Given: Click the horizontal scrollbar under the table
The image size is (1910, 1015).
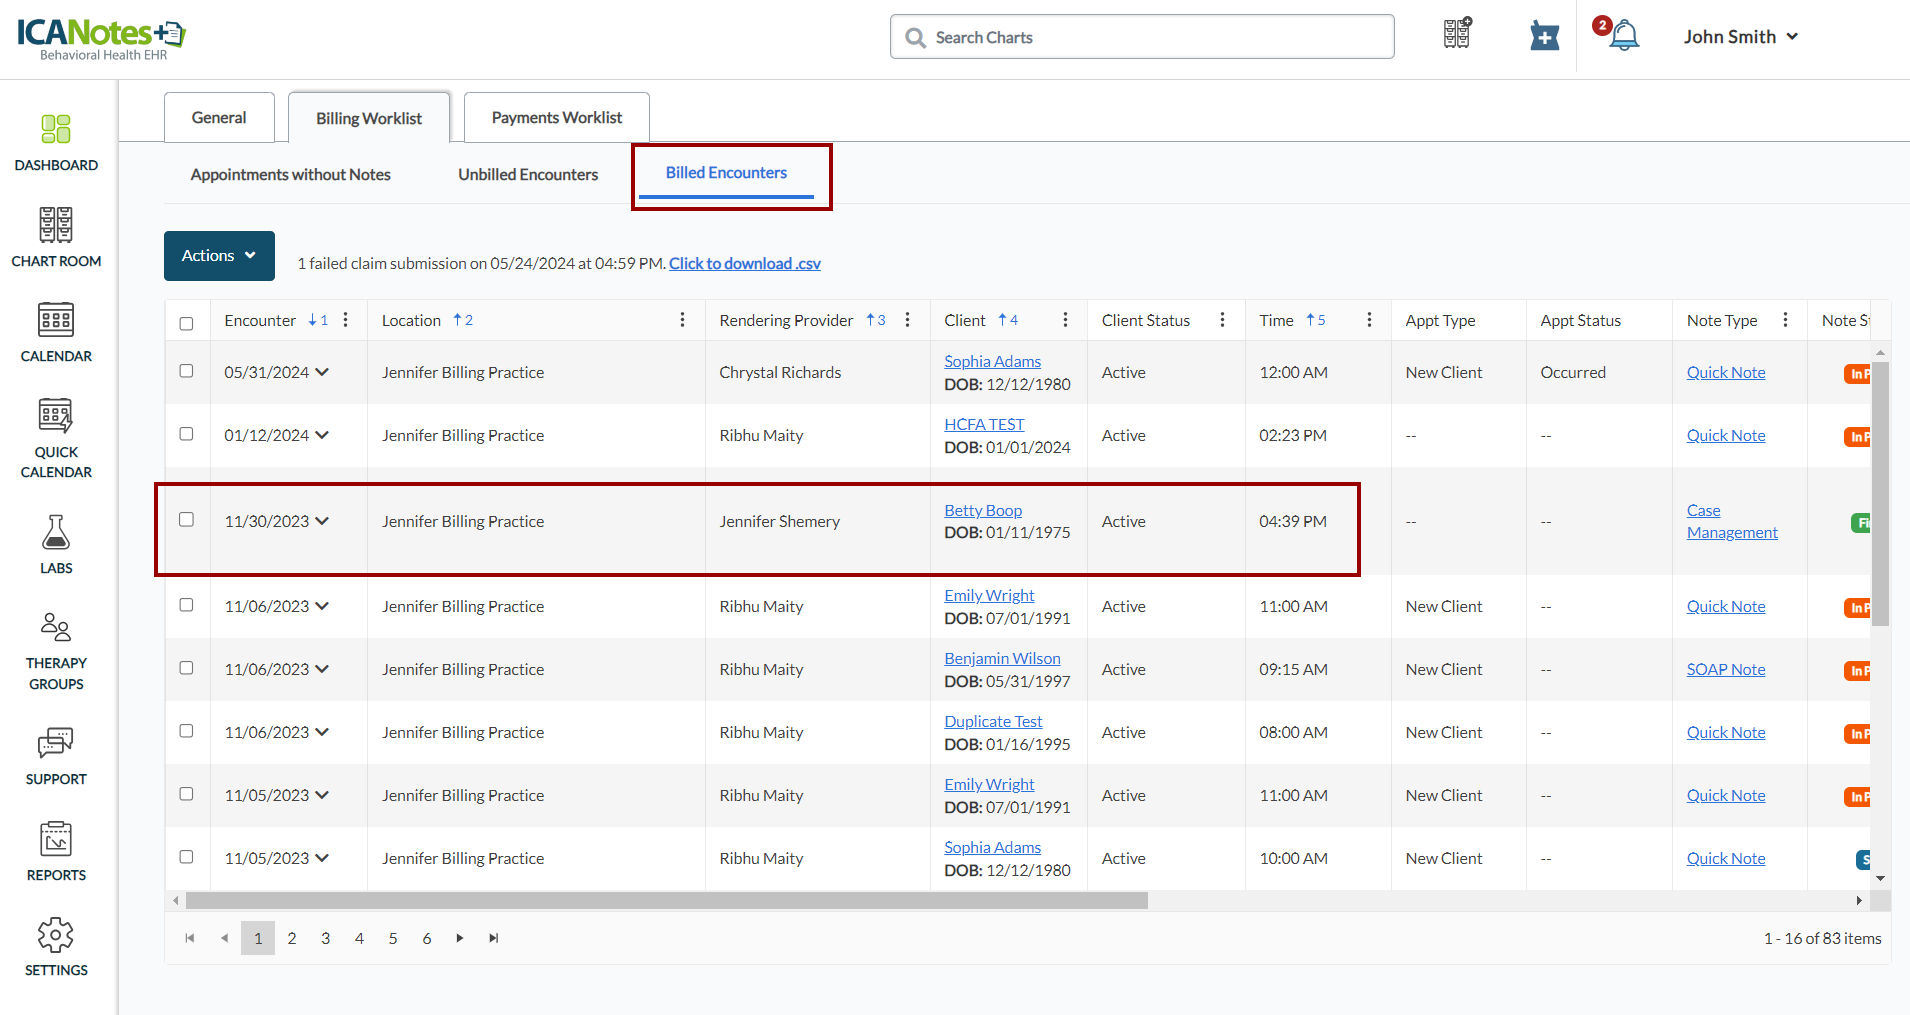Looking at the screenshot, I should (666, 901).
